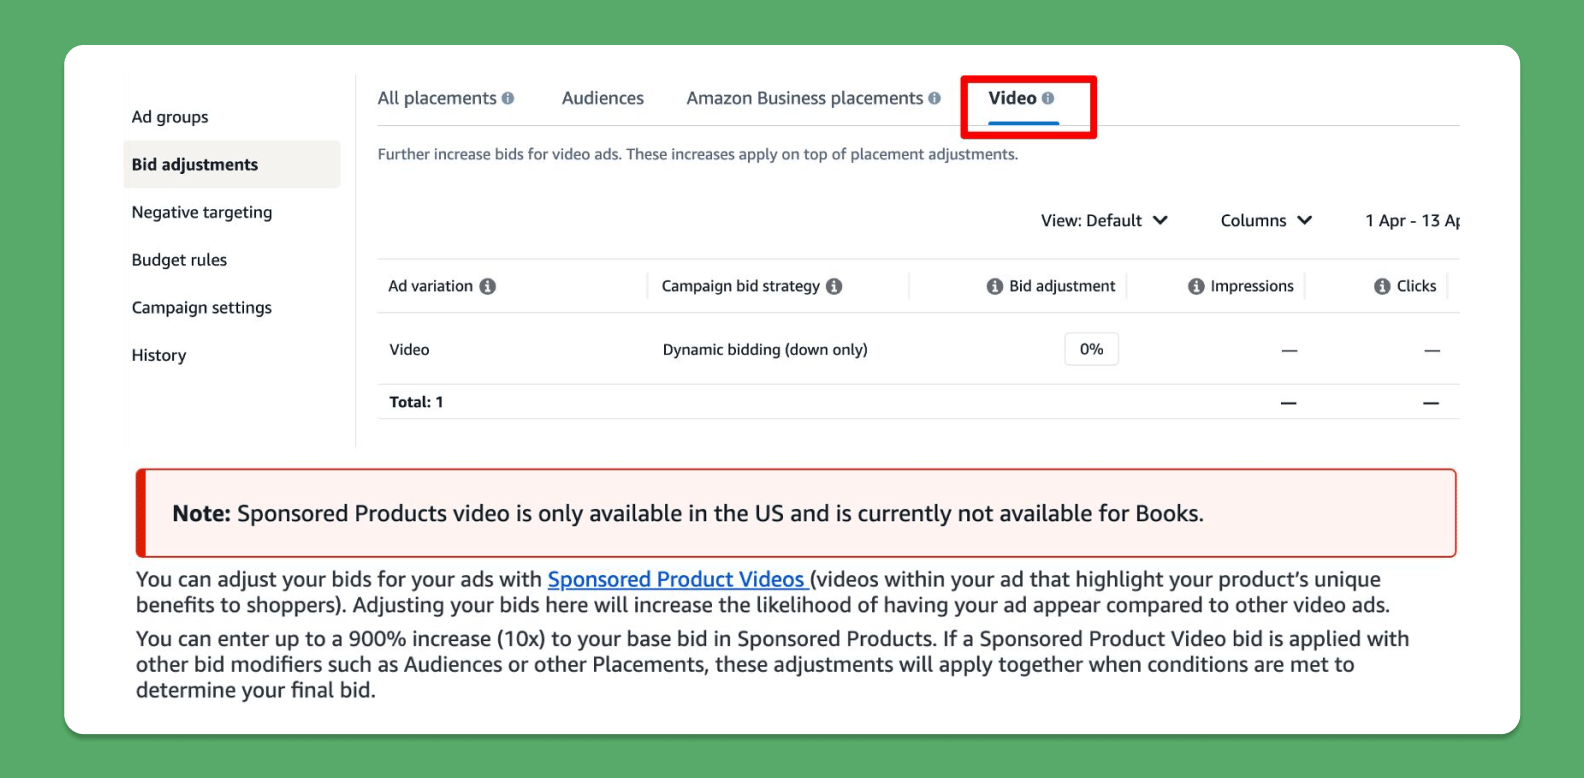The image size is (1584, 778).
Task: Open Budget rules section
Action: tap(179, 260)
